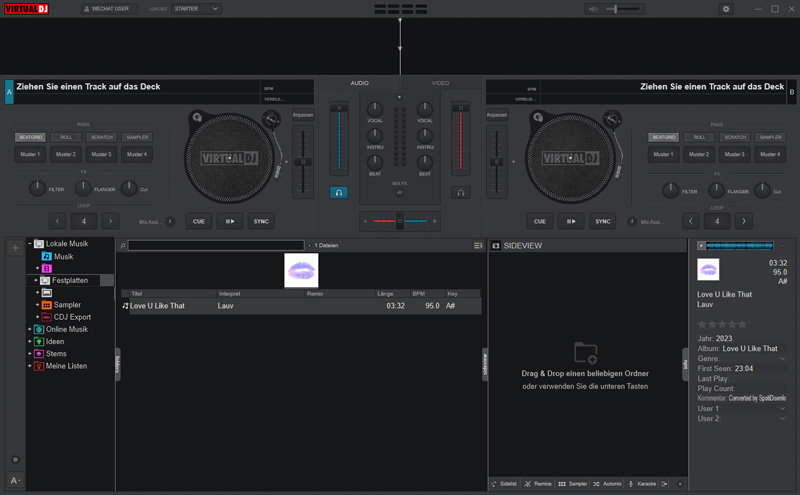800x495 pixels.
Task: Select the pink video folder icon
Action: click(x=46, y=268)
